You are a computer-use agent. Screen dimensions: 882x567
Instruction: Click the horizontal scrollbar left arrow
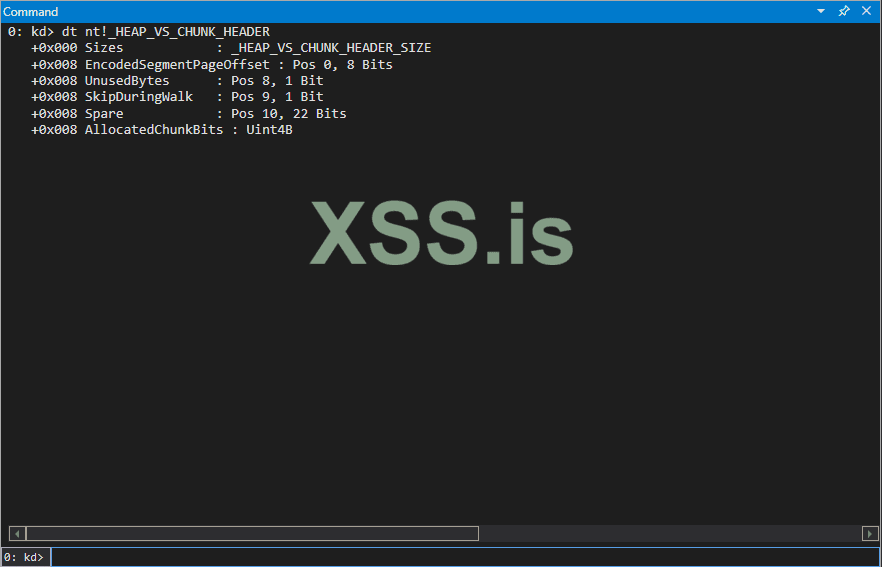click(x=17, y=533)
